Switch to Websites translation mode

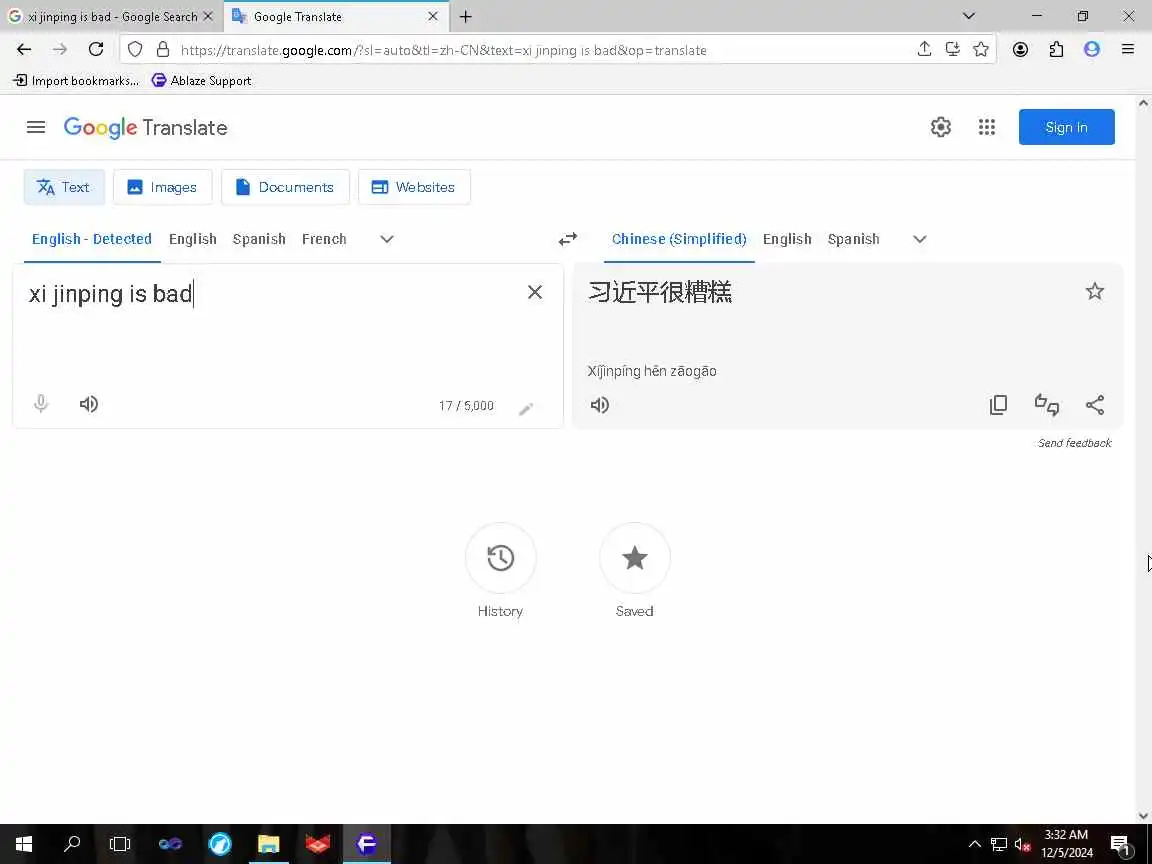[414, 187]
